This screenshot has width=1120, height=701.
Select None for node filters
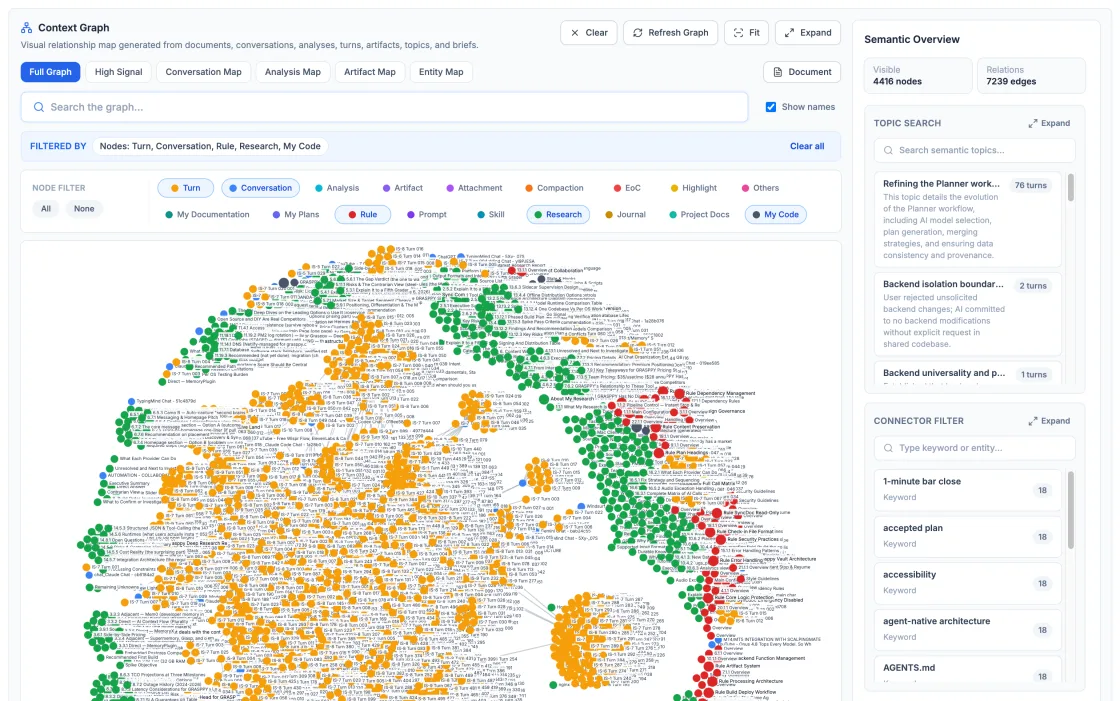[x=84, y=209]
